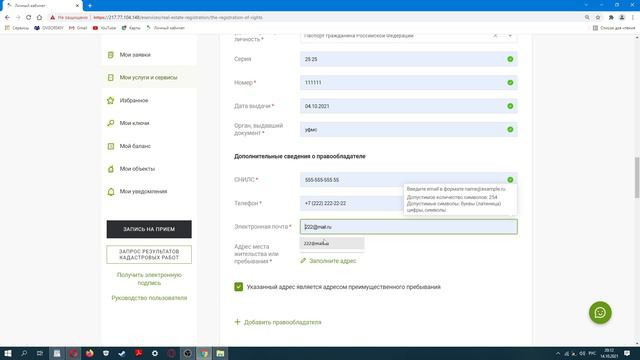Open Task View on taskbar
Screen dimensions: 640x360
coord(40,353)
